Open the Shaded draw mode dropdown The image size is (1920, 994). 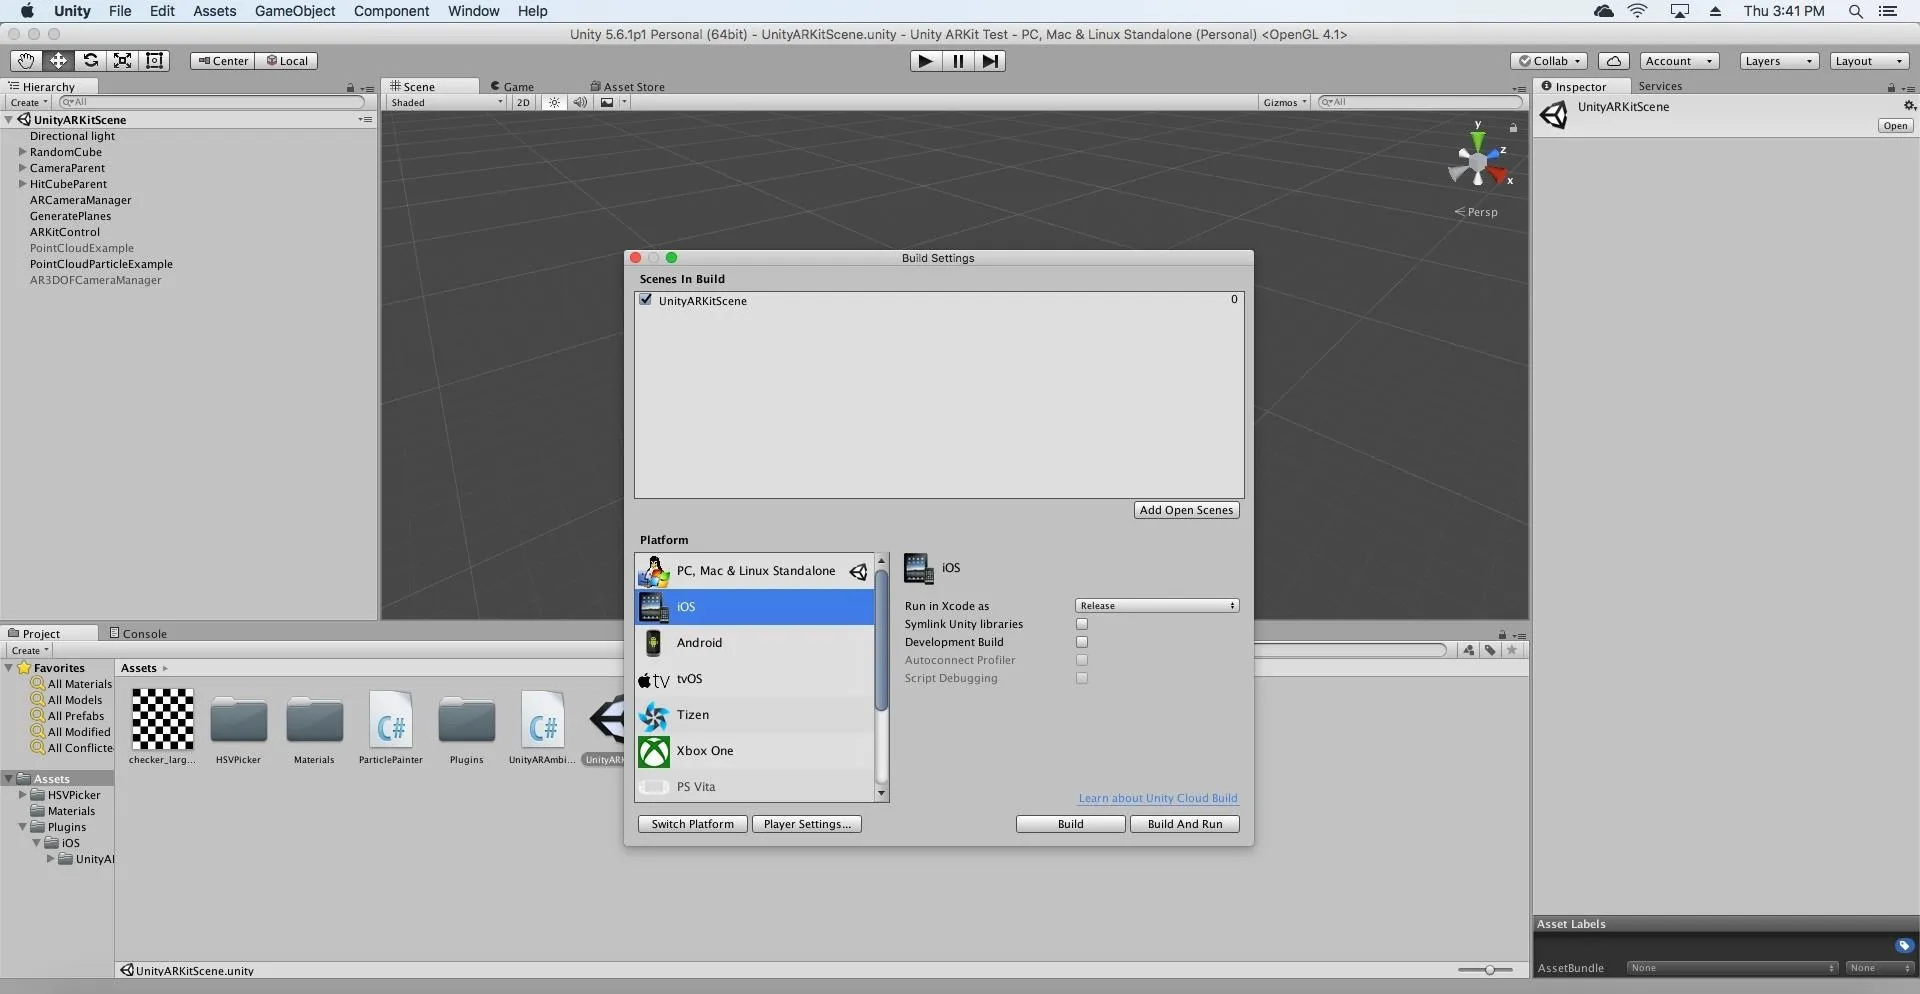point(447,102)
